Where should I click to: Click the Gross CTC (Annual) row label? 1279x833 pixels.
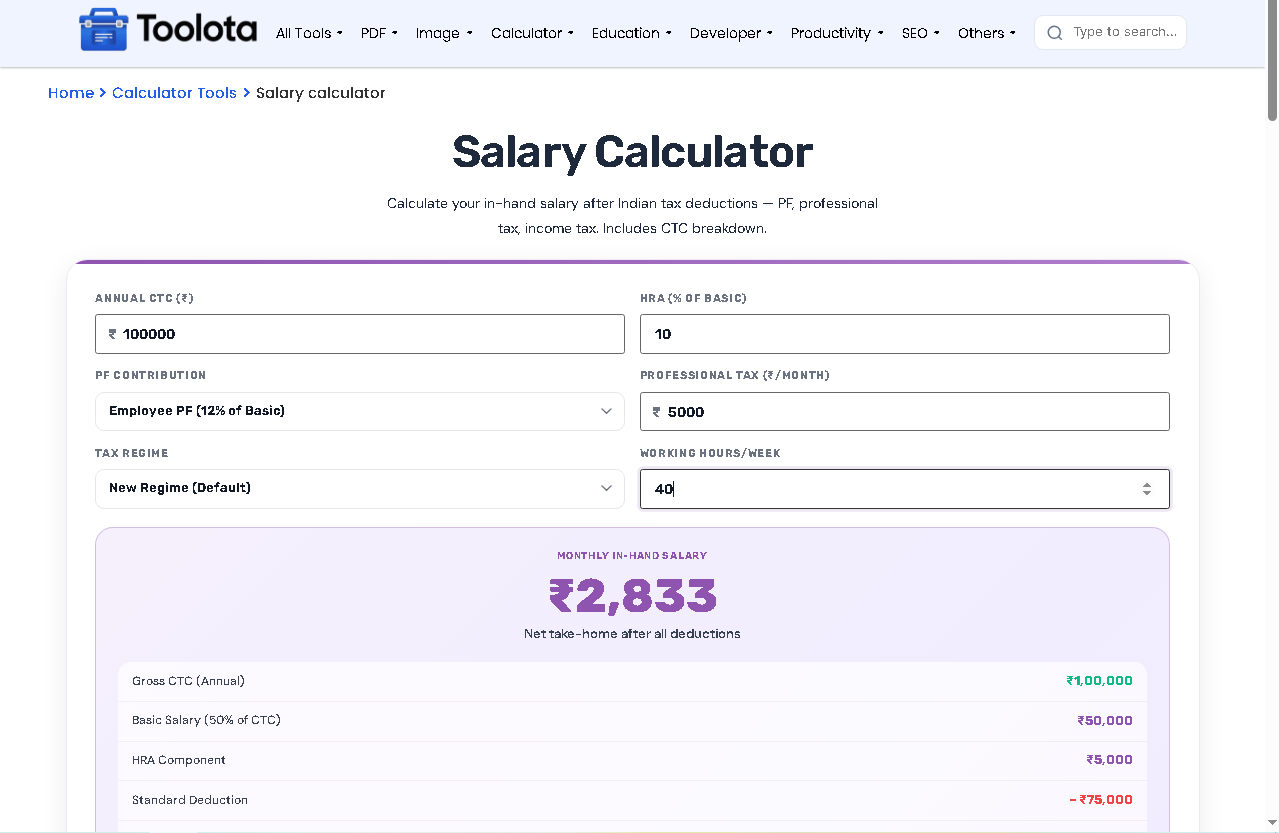click(188, 681)
